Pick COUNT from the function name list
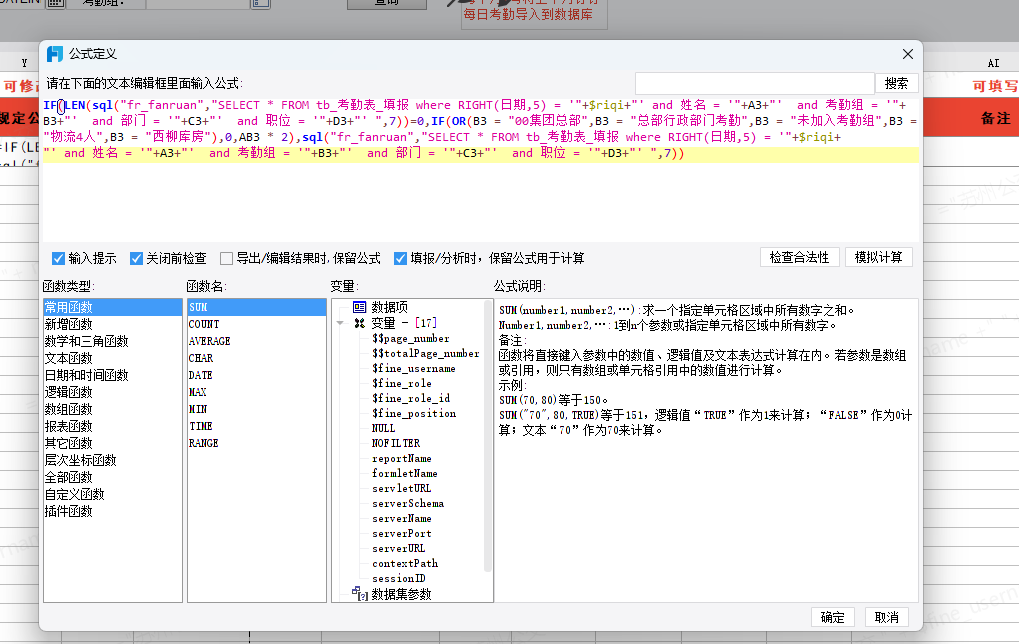Viewport: 1019px width, 644px height. click(x=204, y=324)
